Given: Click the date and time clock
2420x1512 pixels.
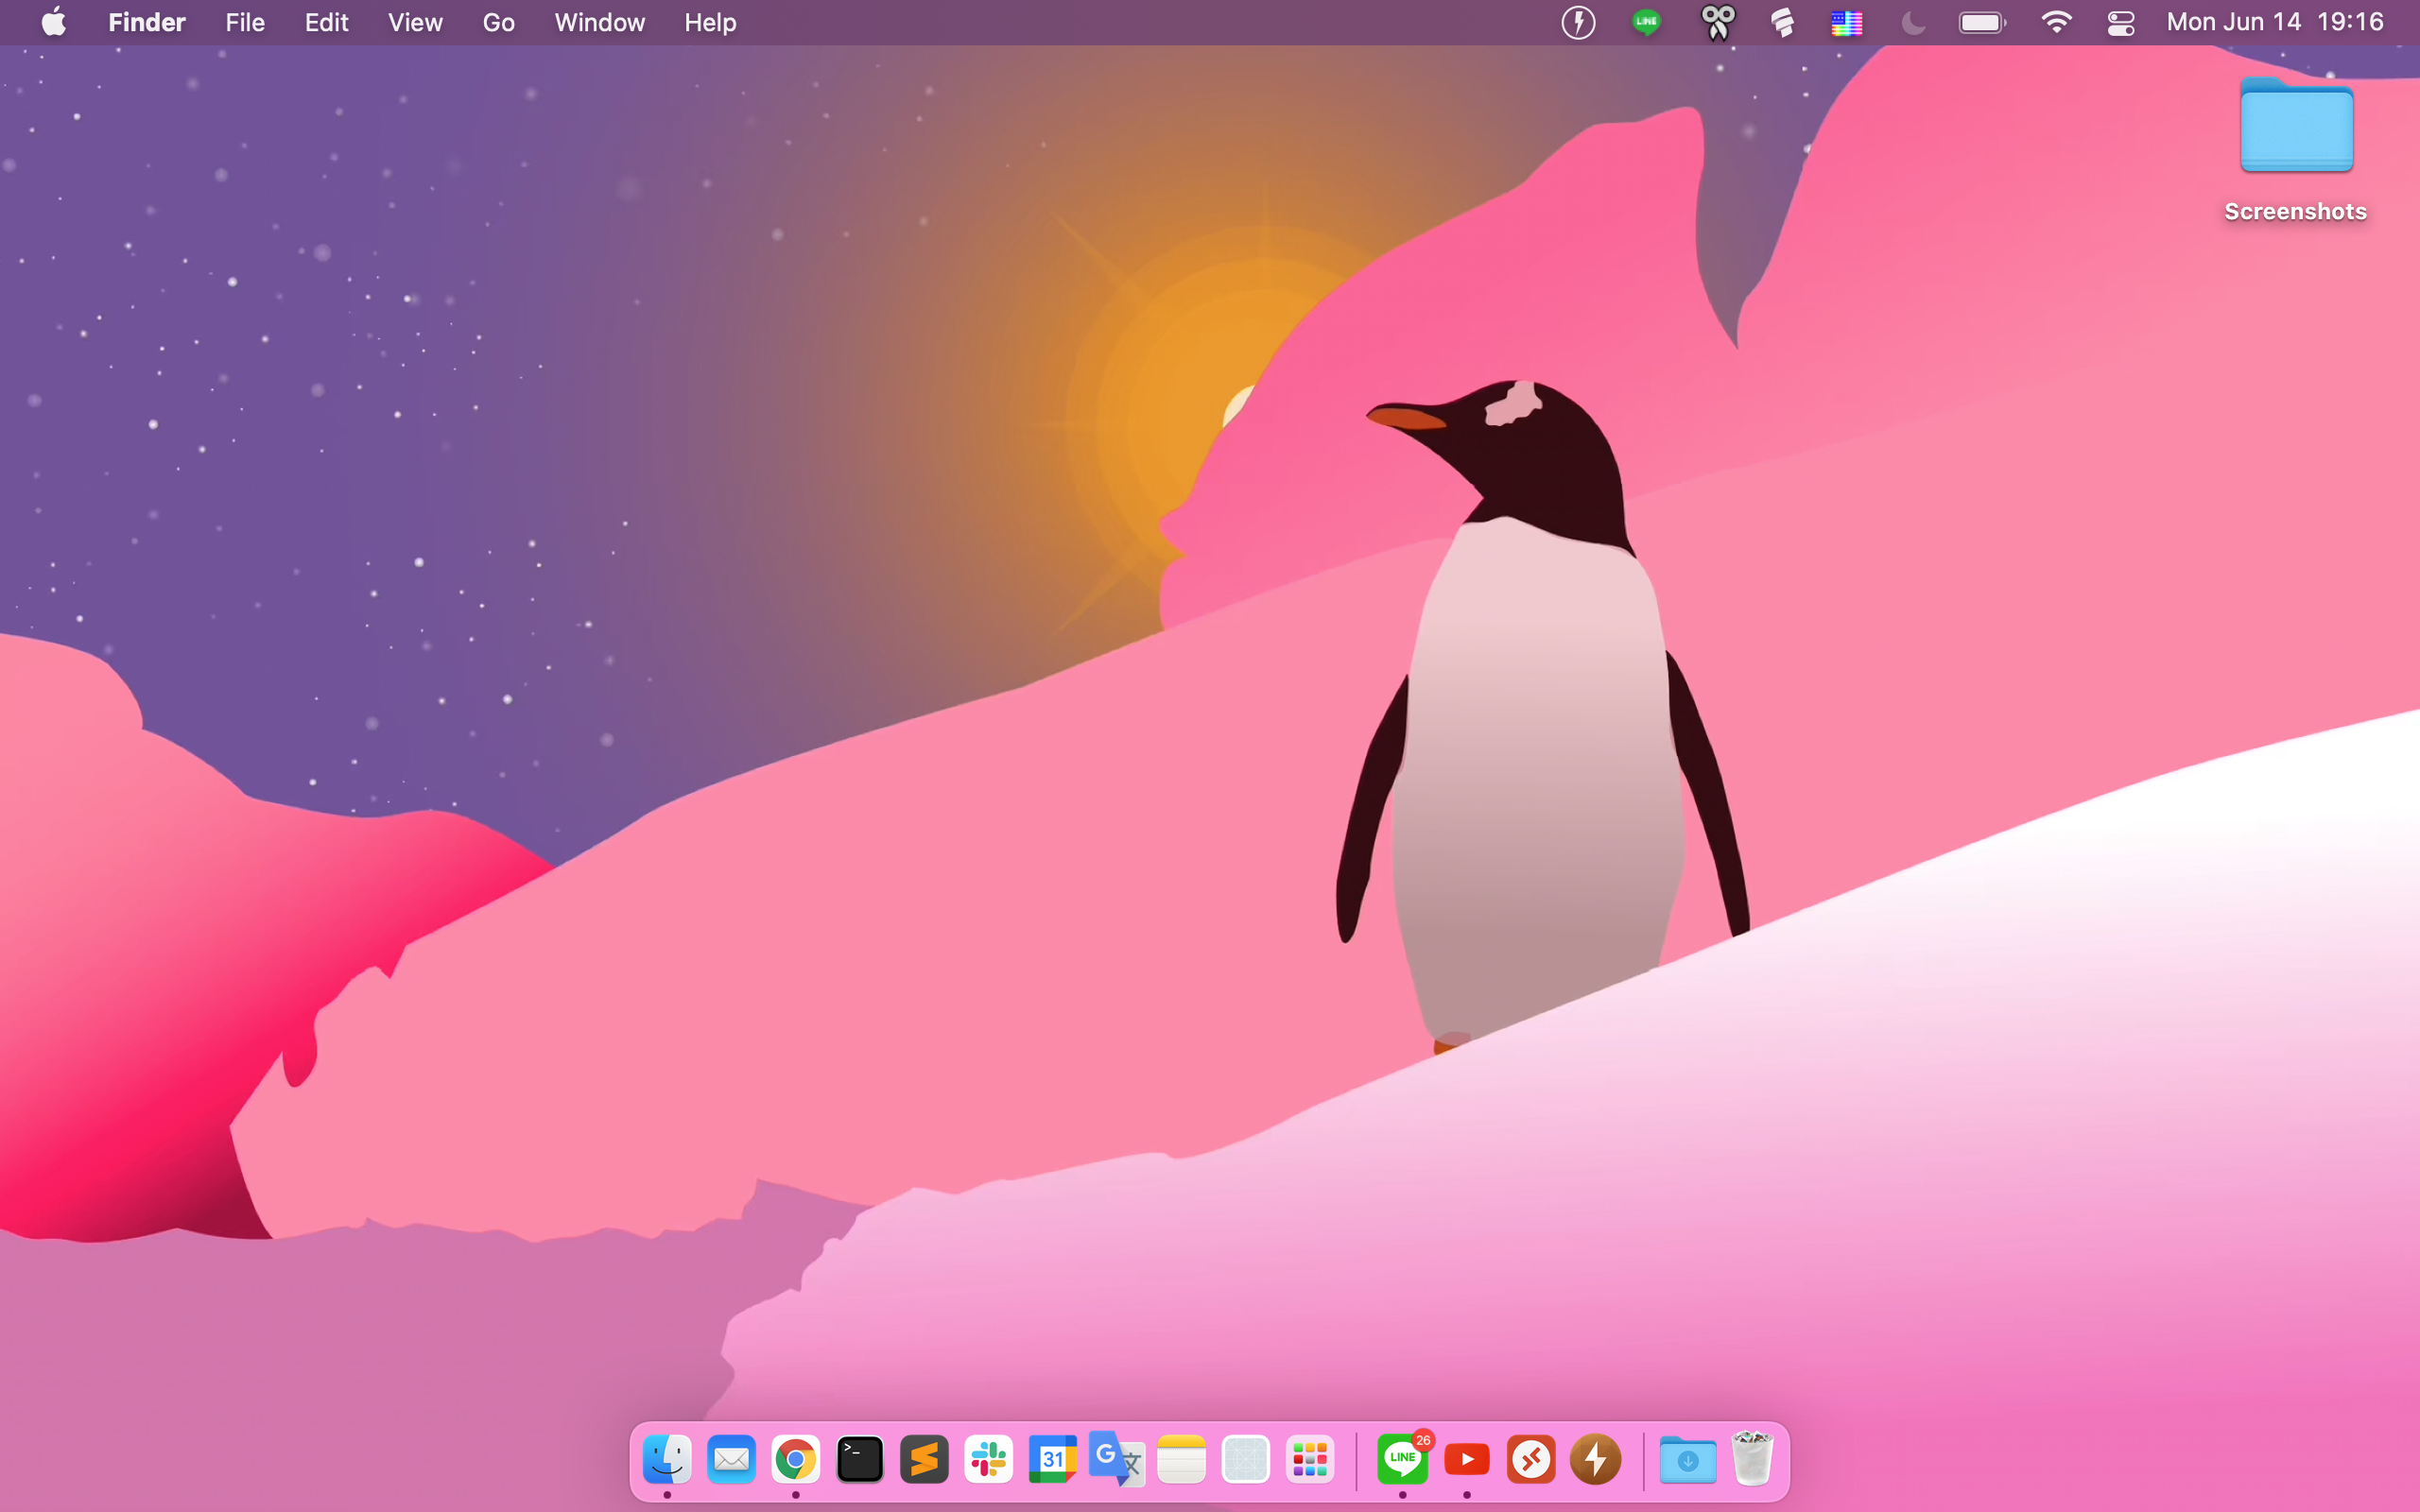Looking at the screenshot, I should point(2275,22).
